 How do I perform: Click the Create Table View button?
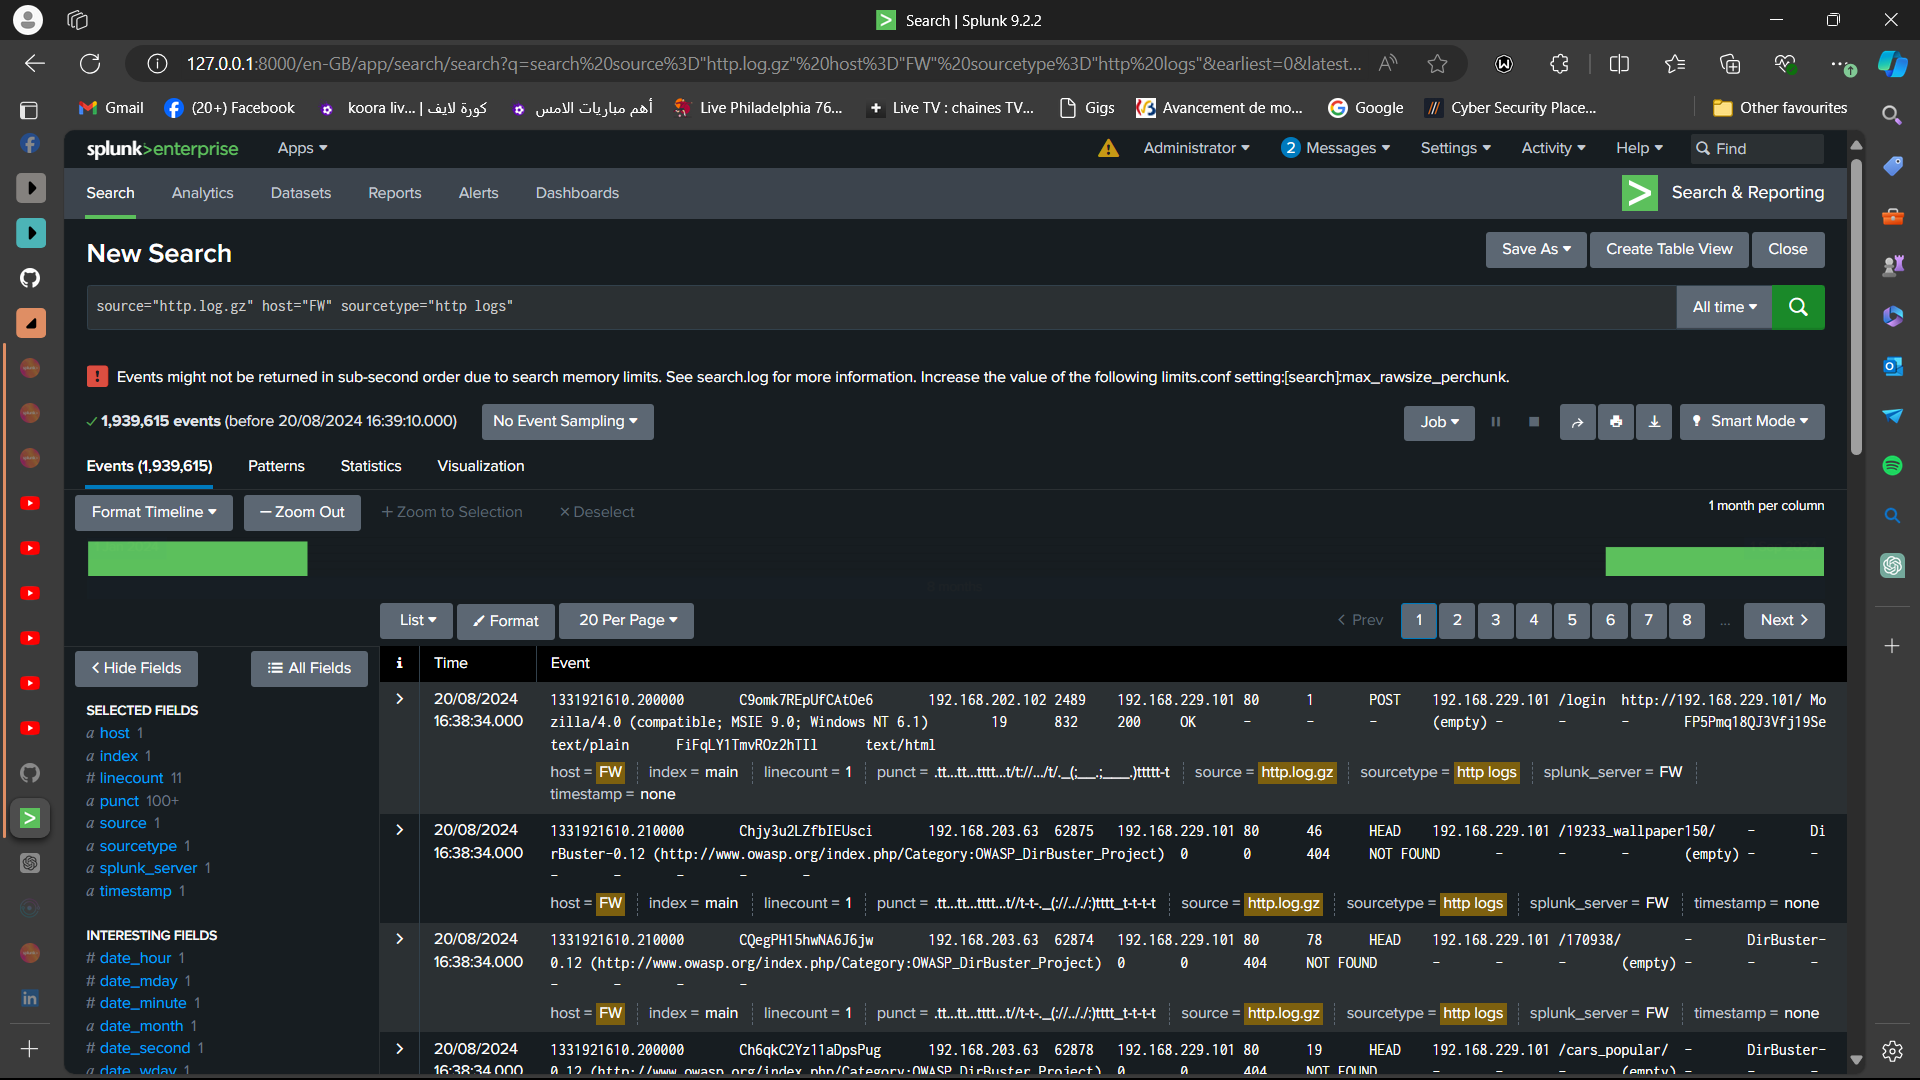1669,249
